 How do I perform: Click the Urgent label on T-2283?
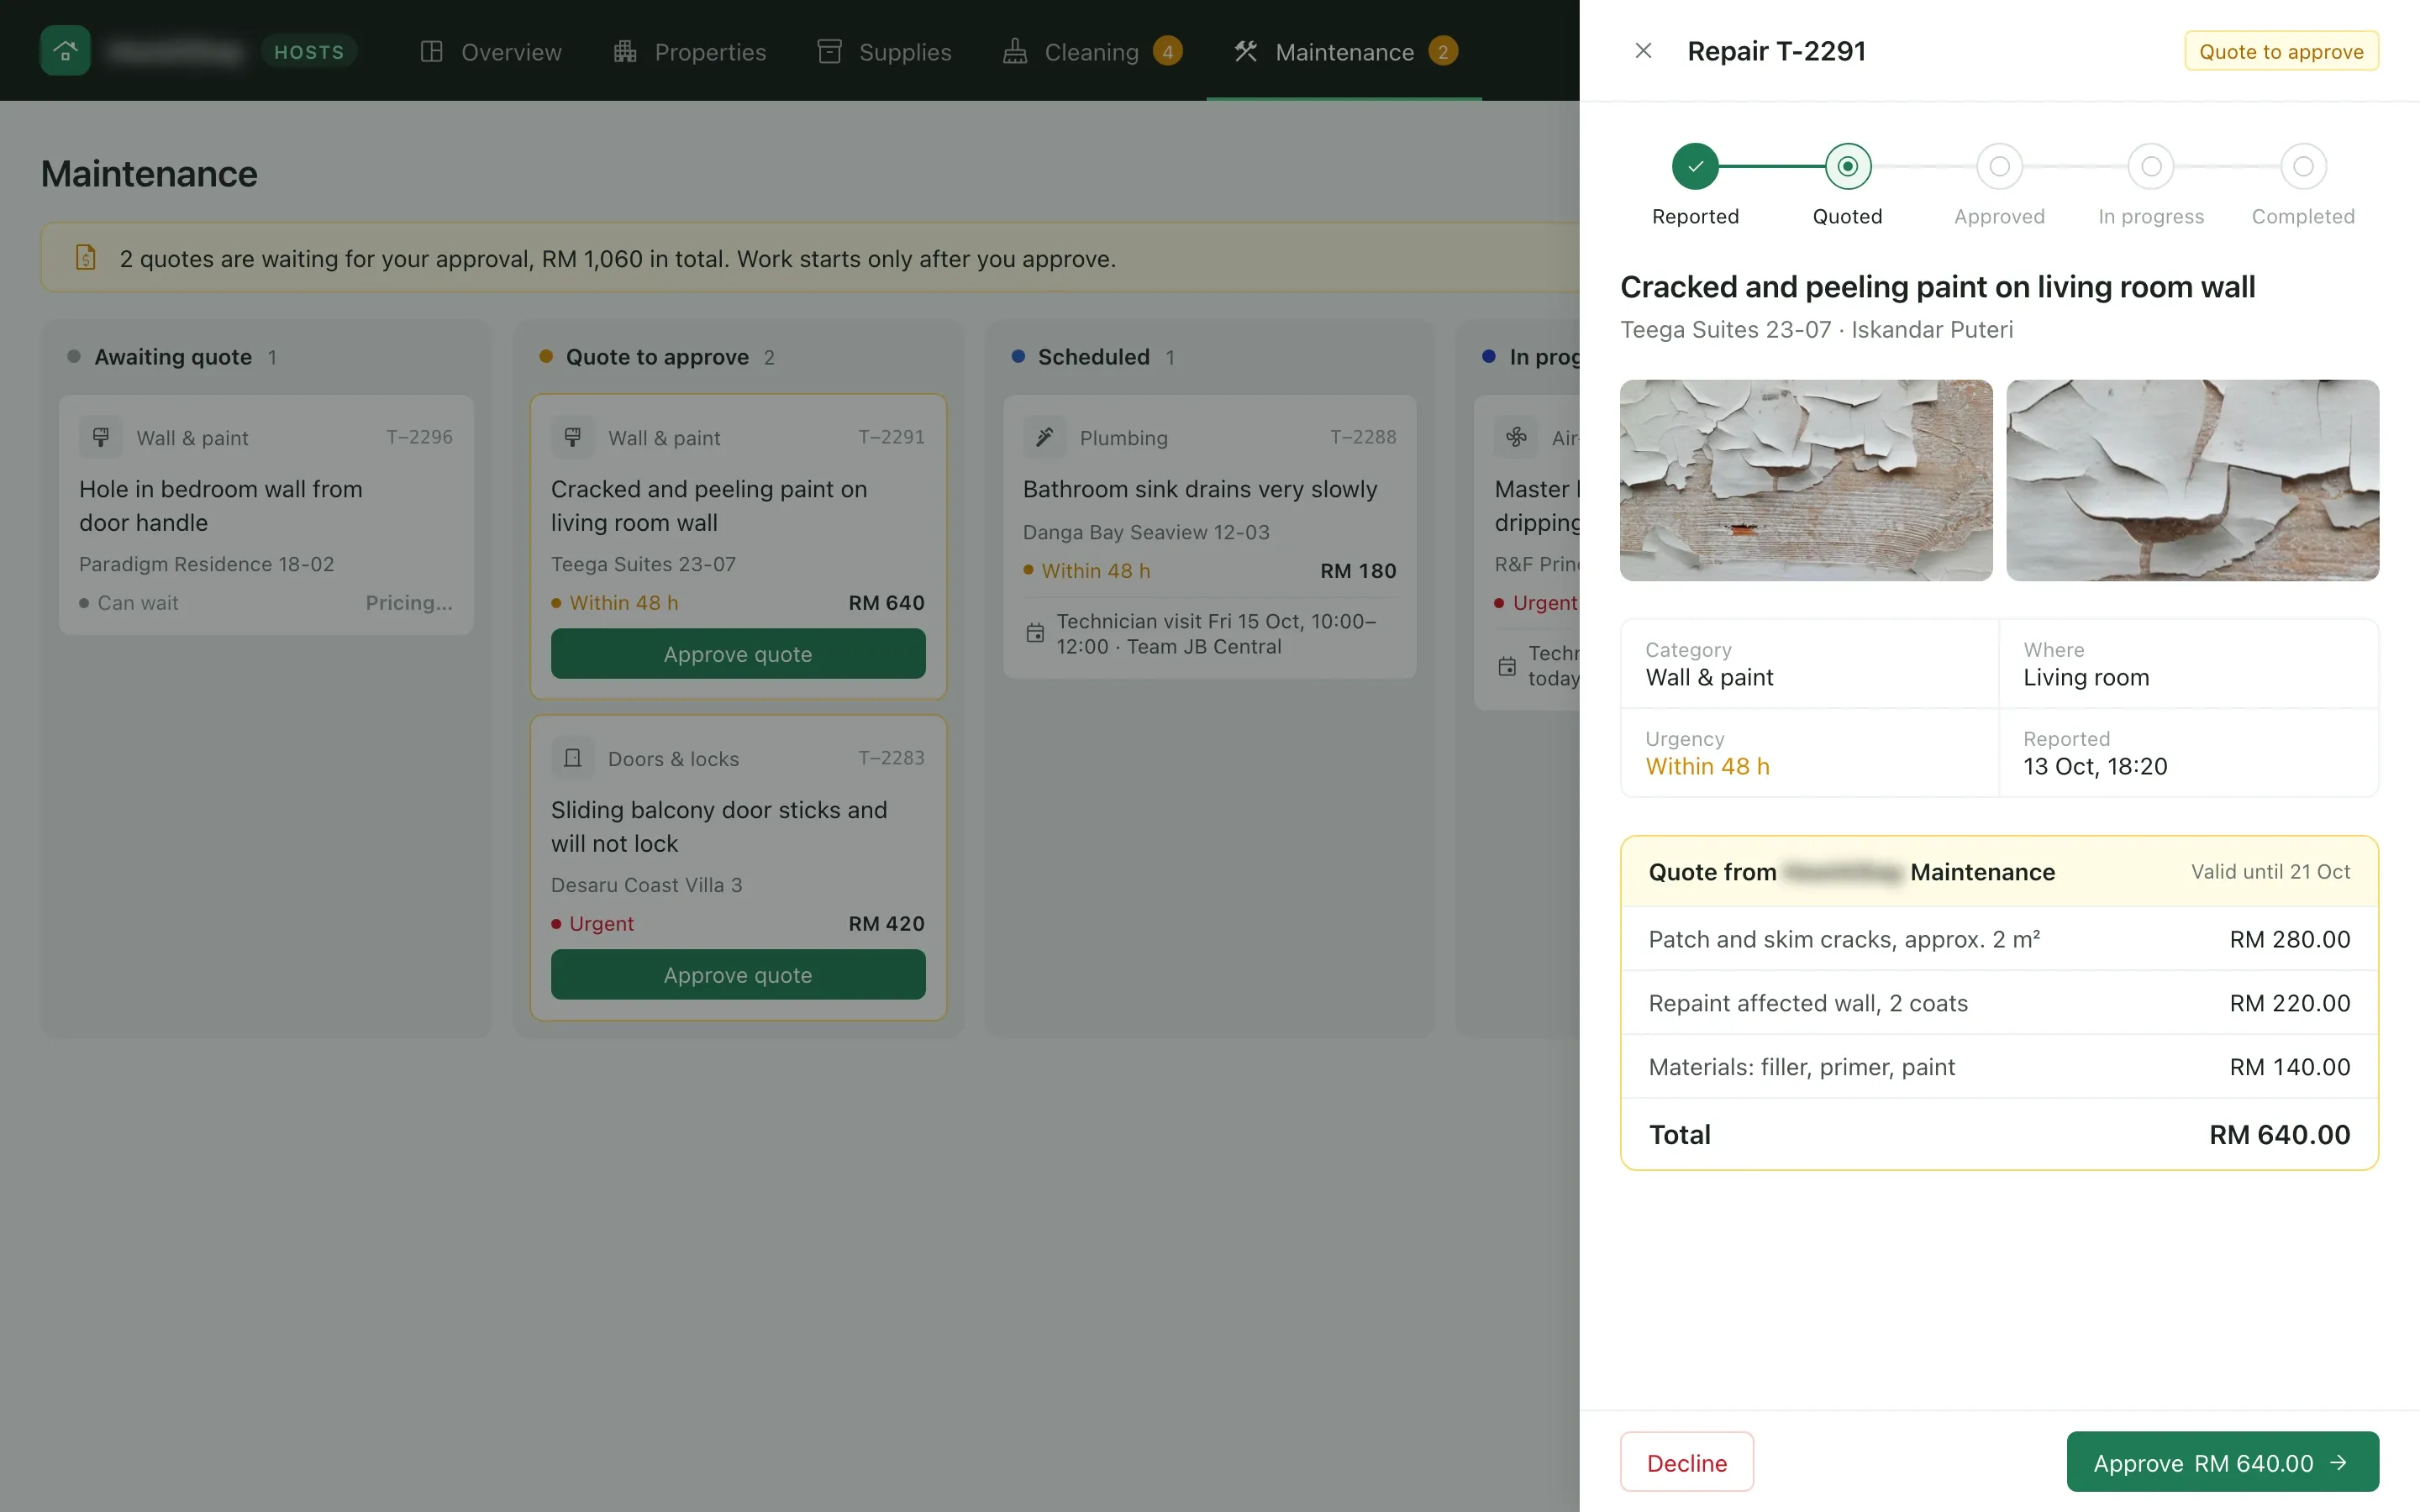593,924
